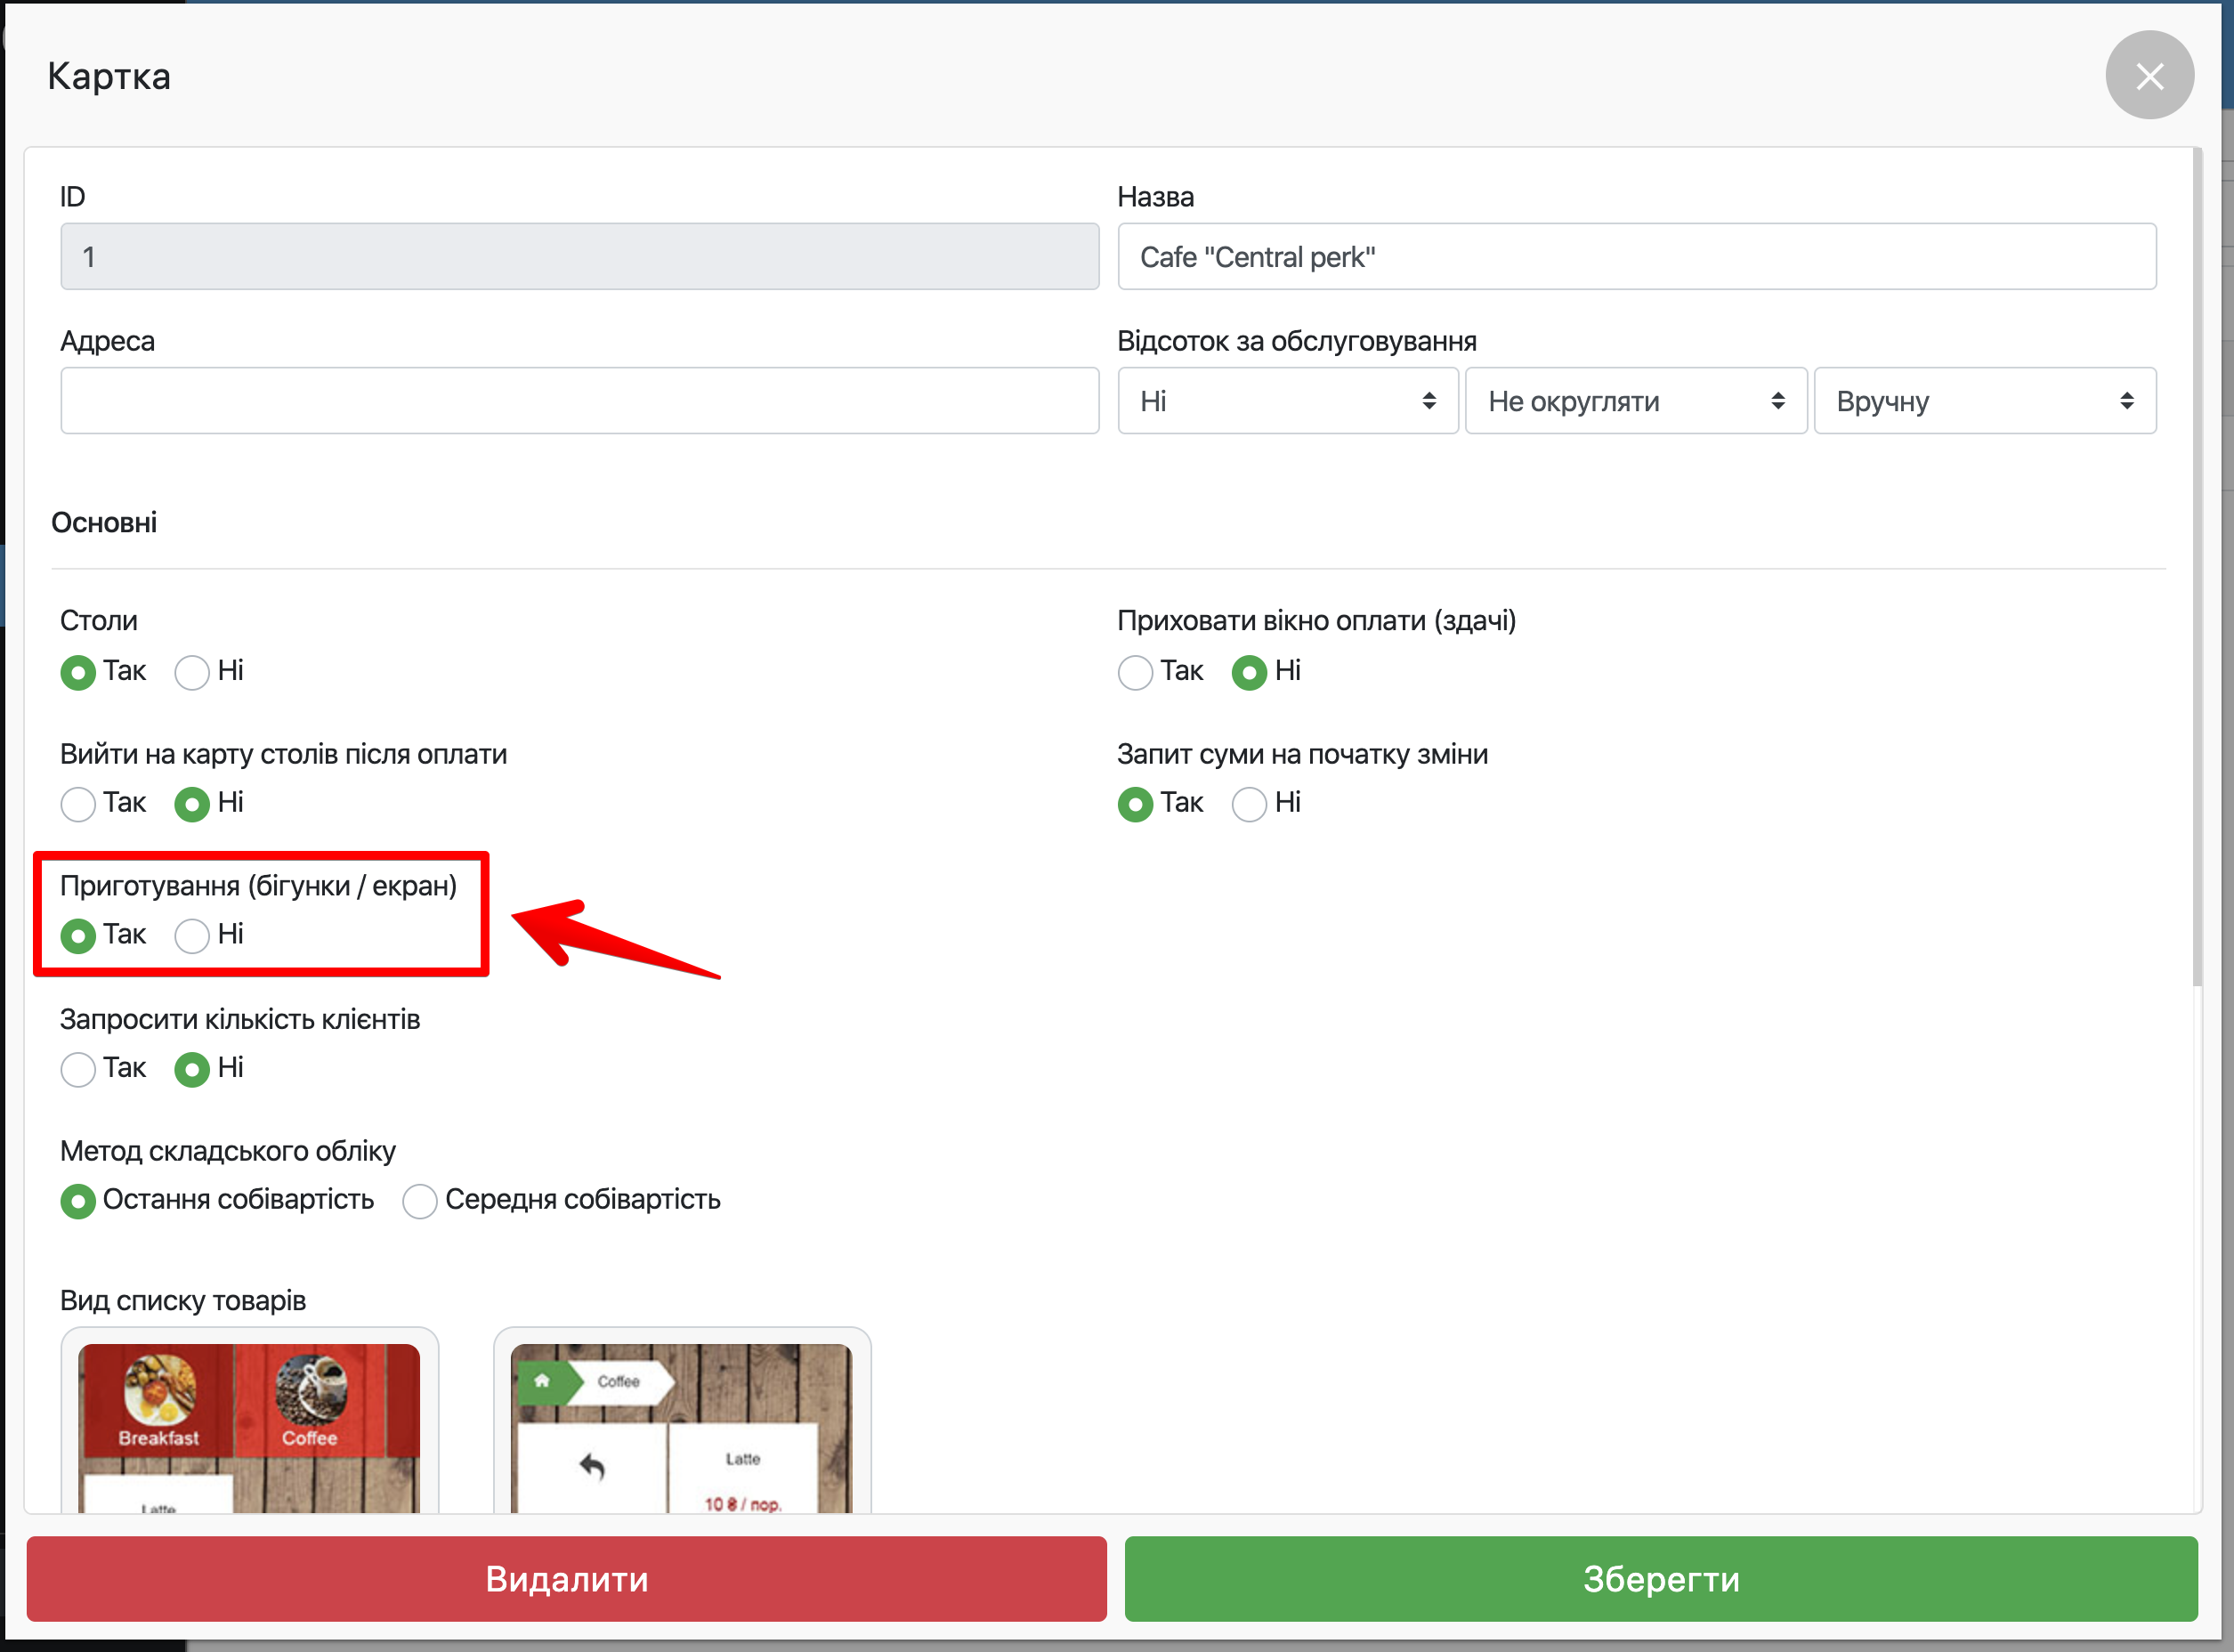
Task: Expand the Не округляти rounding dropdown
Action: [x=1635, y=401]
